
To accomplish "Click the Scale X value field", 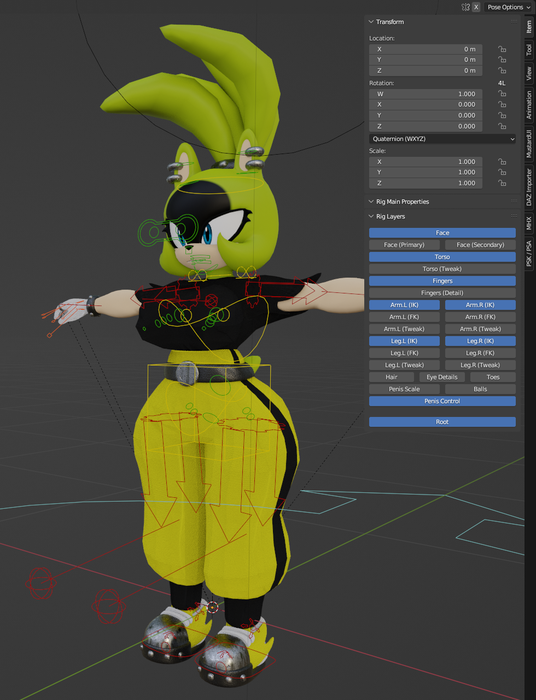I will click(425, 162).
